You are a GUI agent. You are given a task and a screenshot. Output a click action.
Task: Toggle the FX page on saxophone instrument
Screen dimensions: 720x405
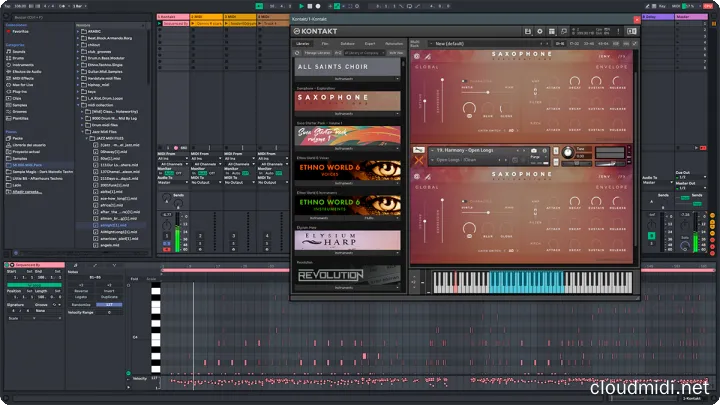tap(624, 56)
